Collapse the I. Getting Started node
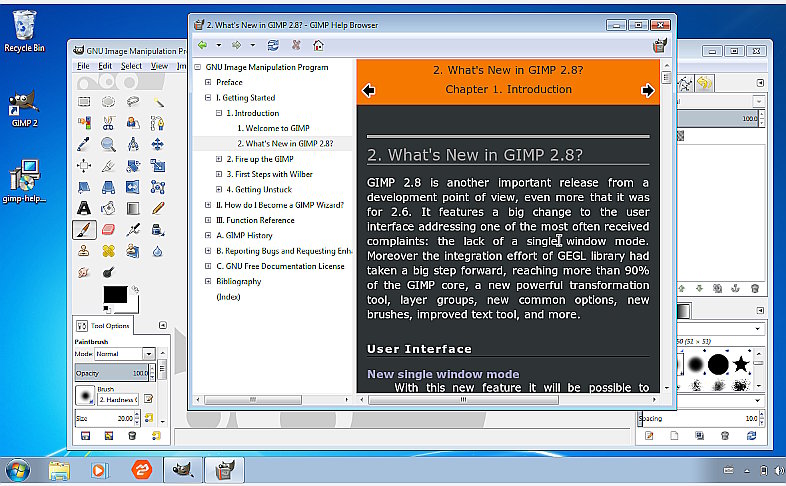 click(208, 98)
